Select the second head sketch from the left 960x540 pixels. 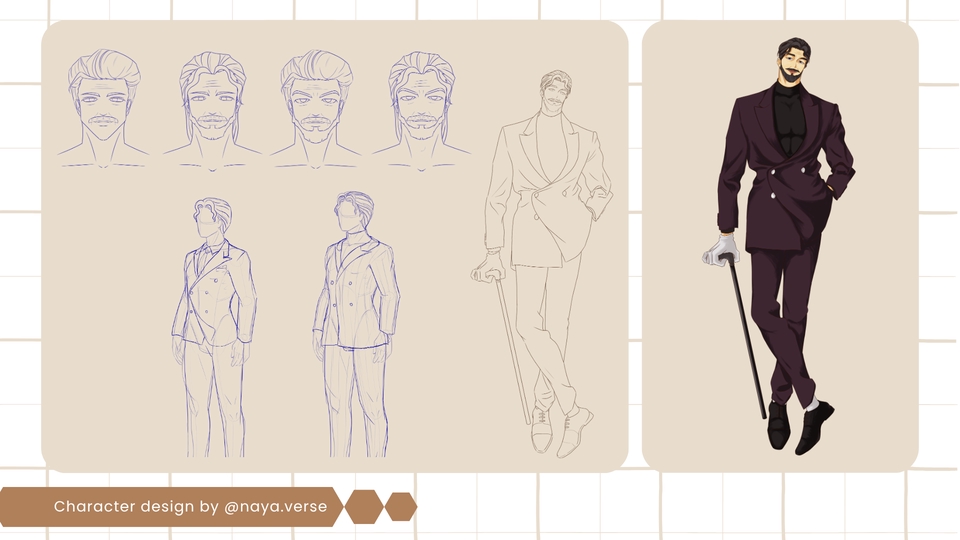point(212,110)
